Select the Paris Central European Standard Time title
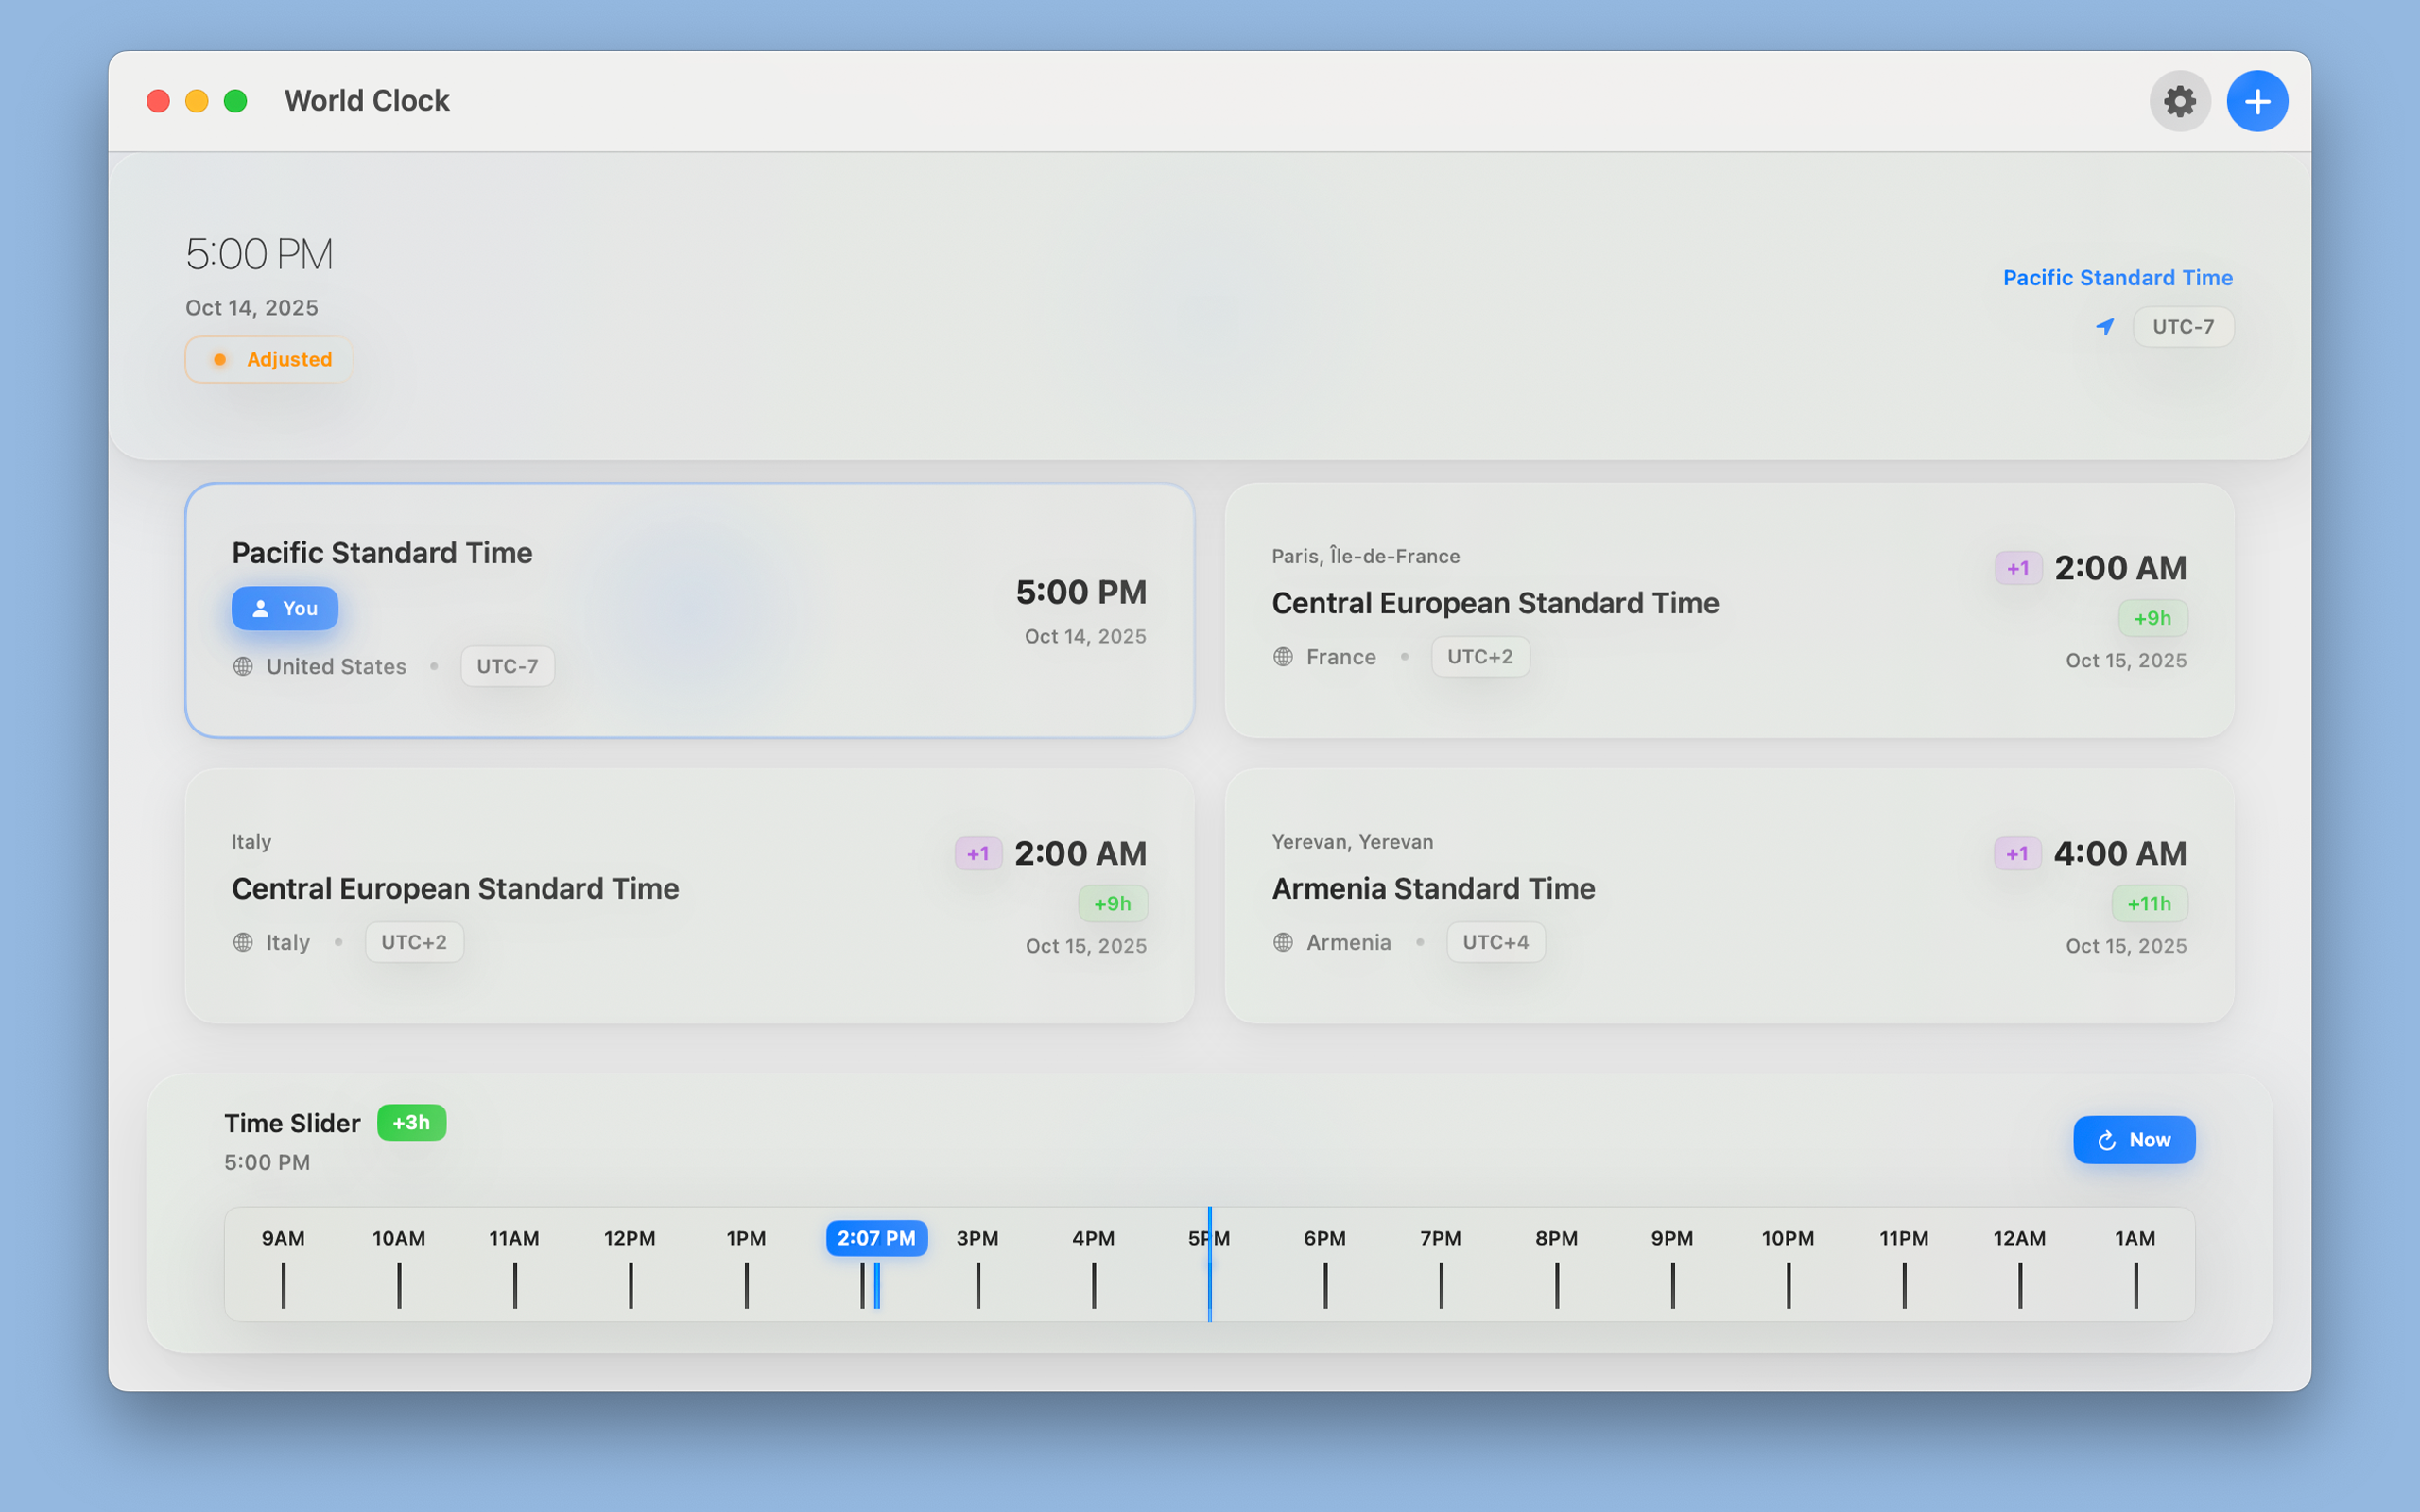This screenshot has height=1512, width=2420. (x=1495, y=603)
